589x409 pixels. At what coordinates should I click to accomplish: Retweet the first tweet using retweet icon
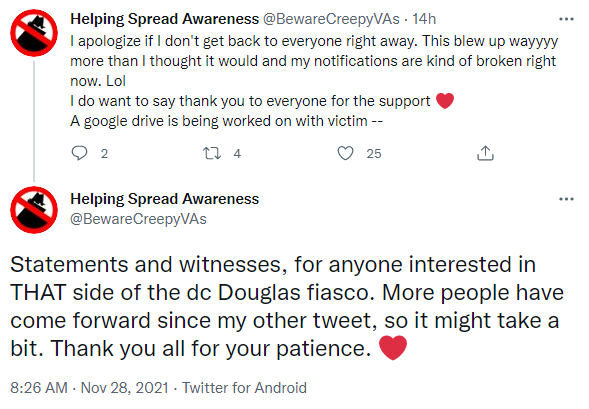coord(212,153)
